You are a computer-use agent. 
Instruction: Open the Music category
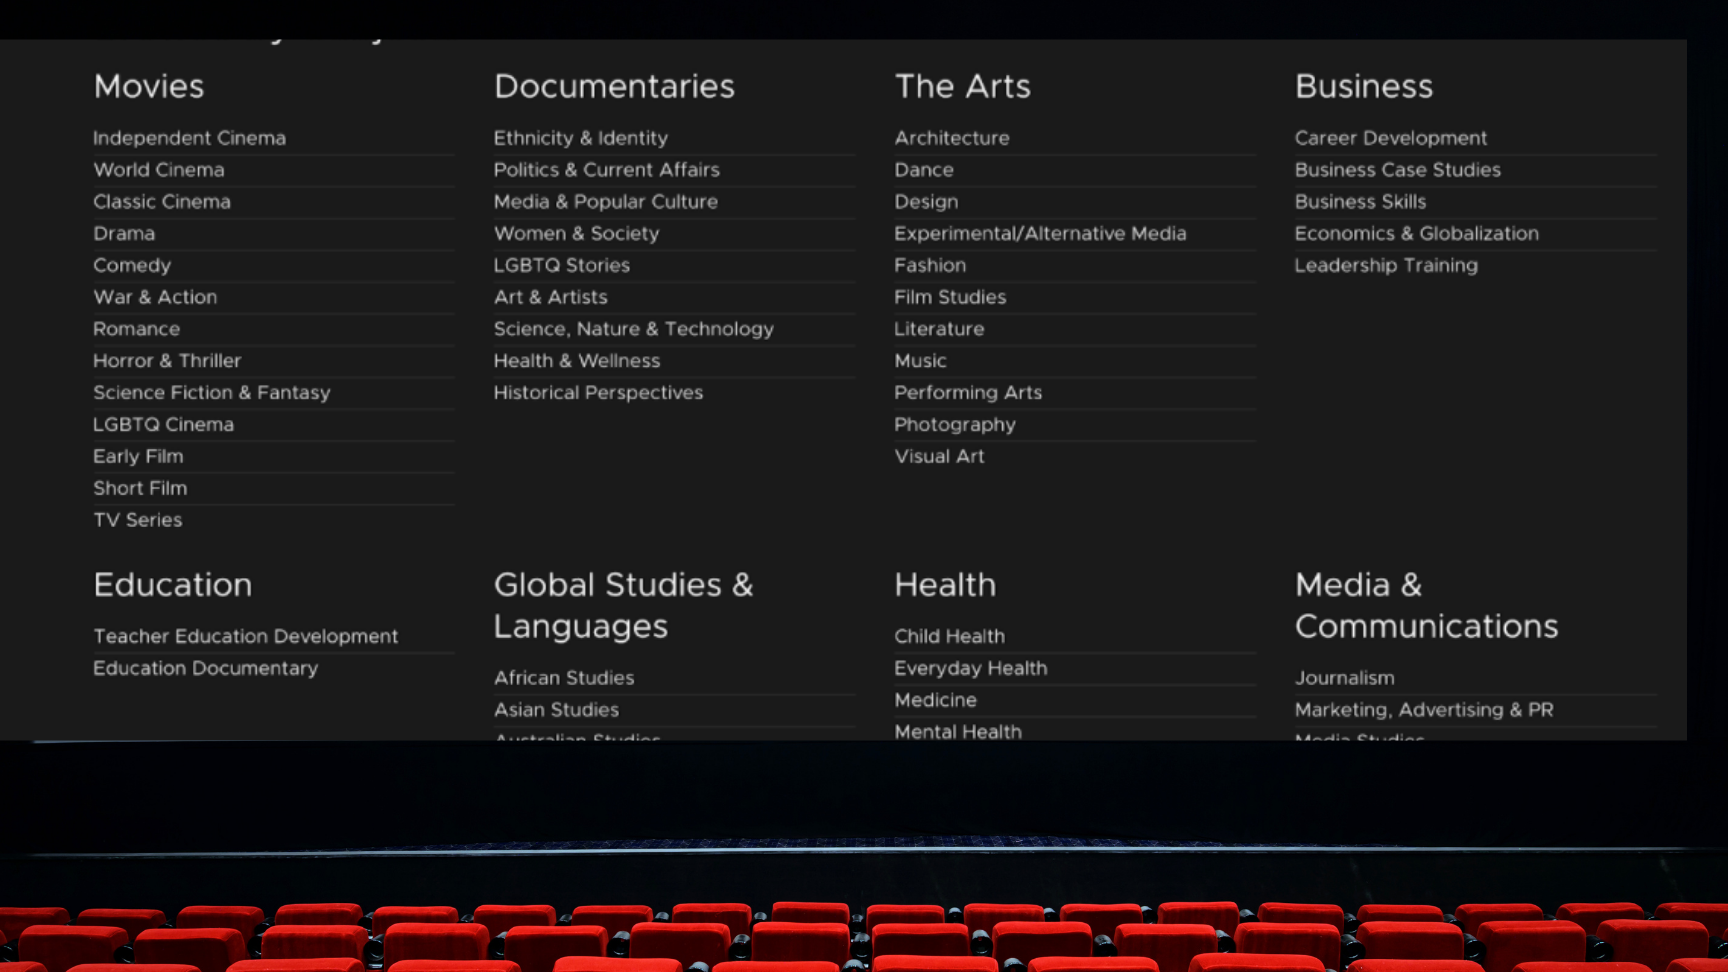920,361
